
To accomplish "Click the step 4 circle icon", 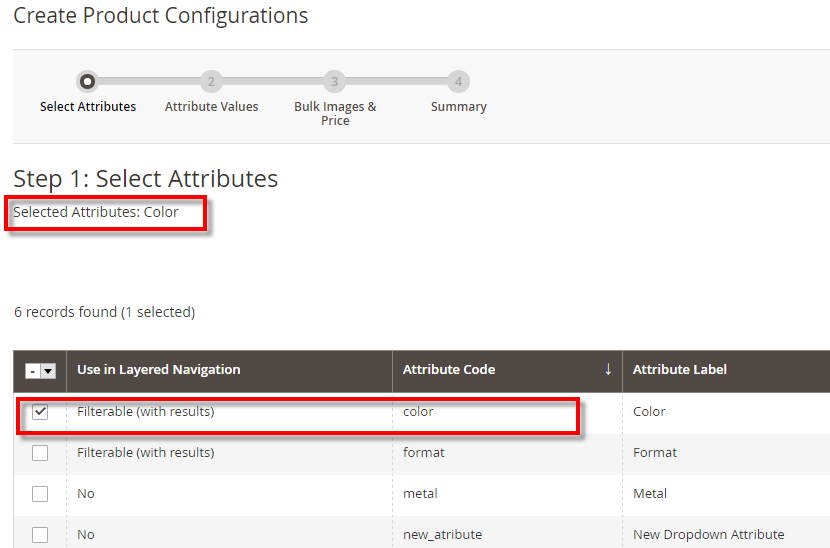I will pos(458,82).
